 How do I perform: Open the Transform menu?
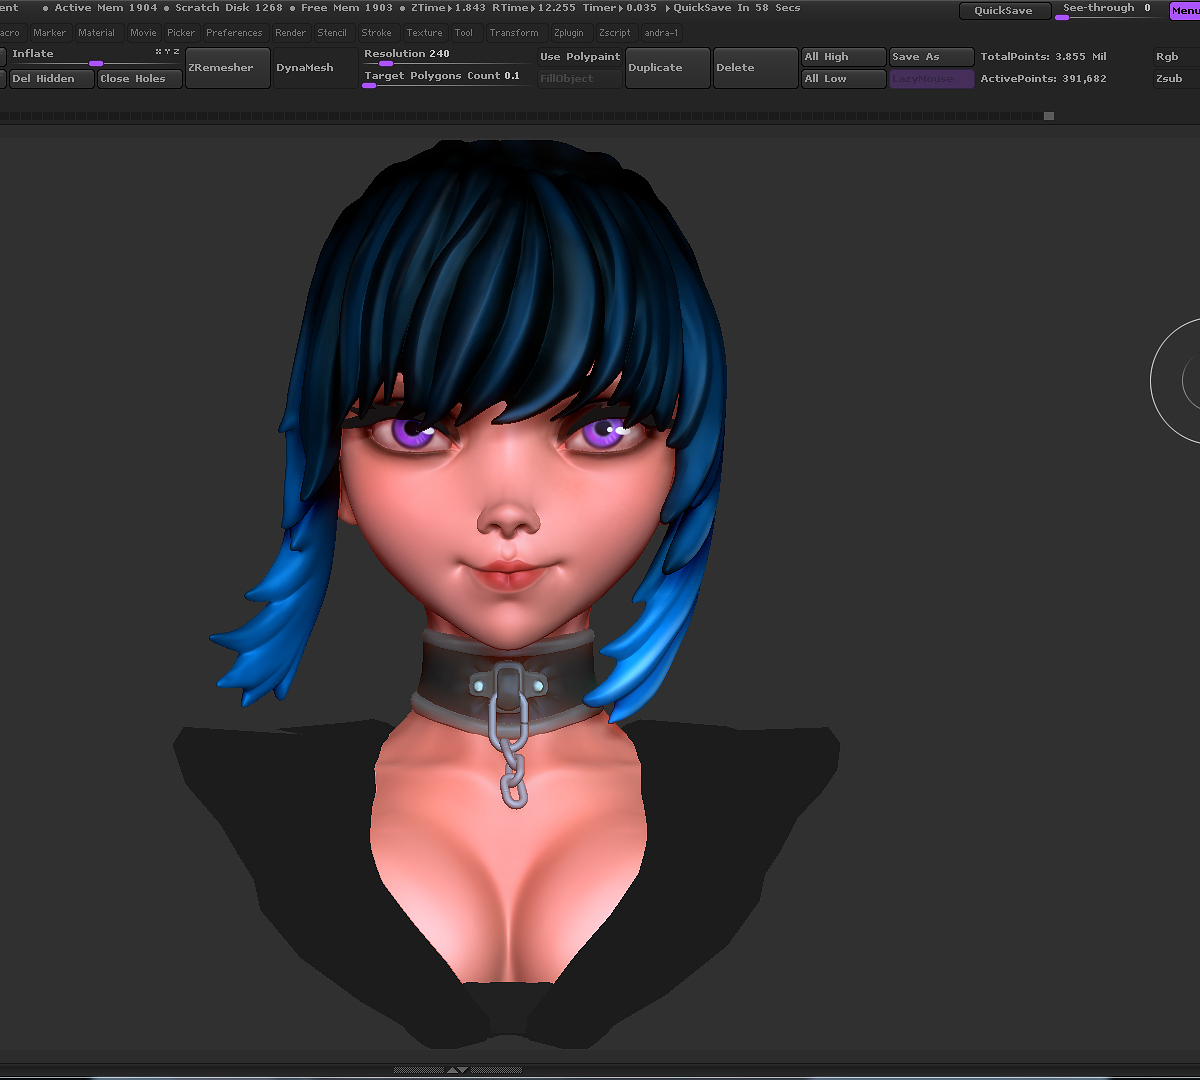514,33
